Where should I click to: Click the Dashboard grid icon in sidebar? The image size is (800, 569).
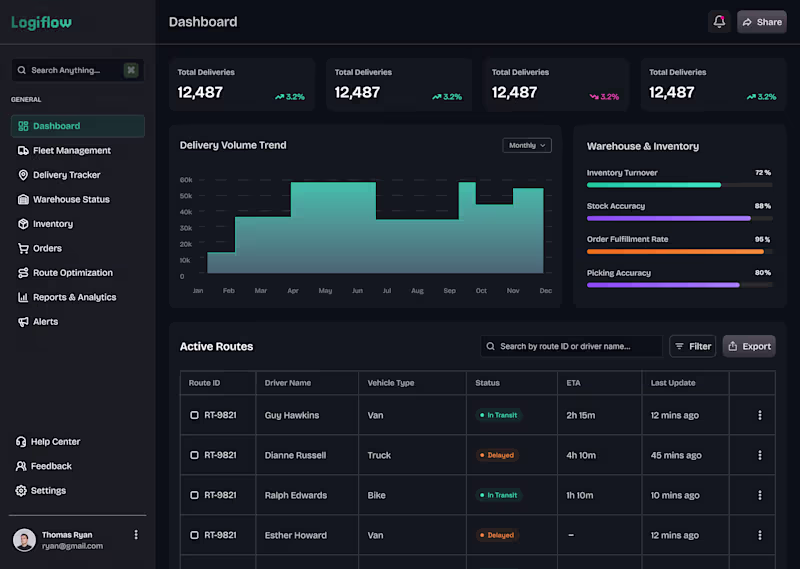tap(23, 126)
